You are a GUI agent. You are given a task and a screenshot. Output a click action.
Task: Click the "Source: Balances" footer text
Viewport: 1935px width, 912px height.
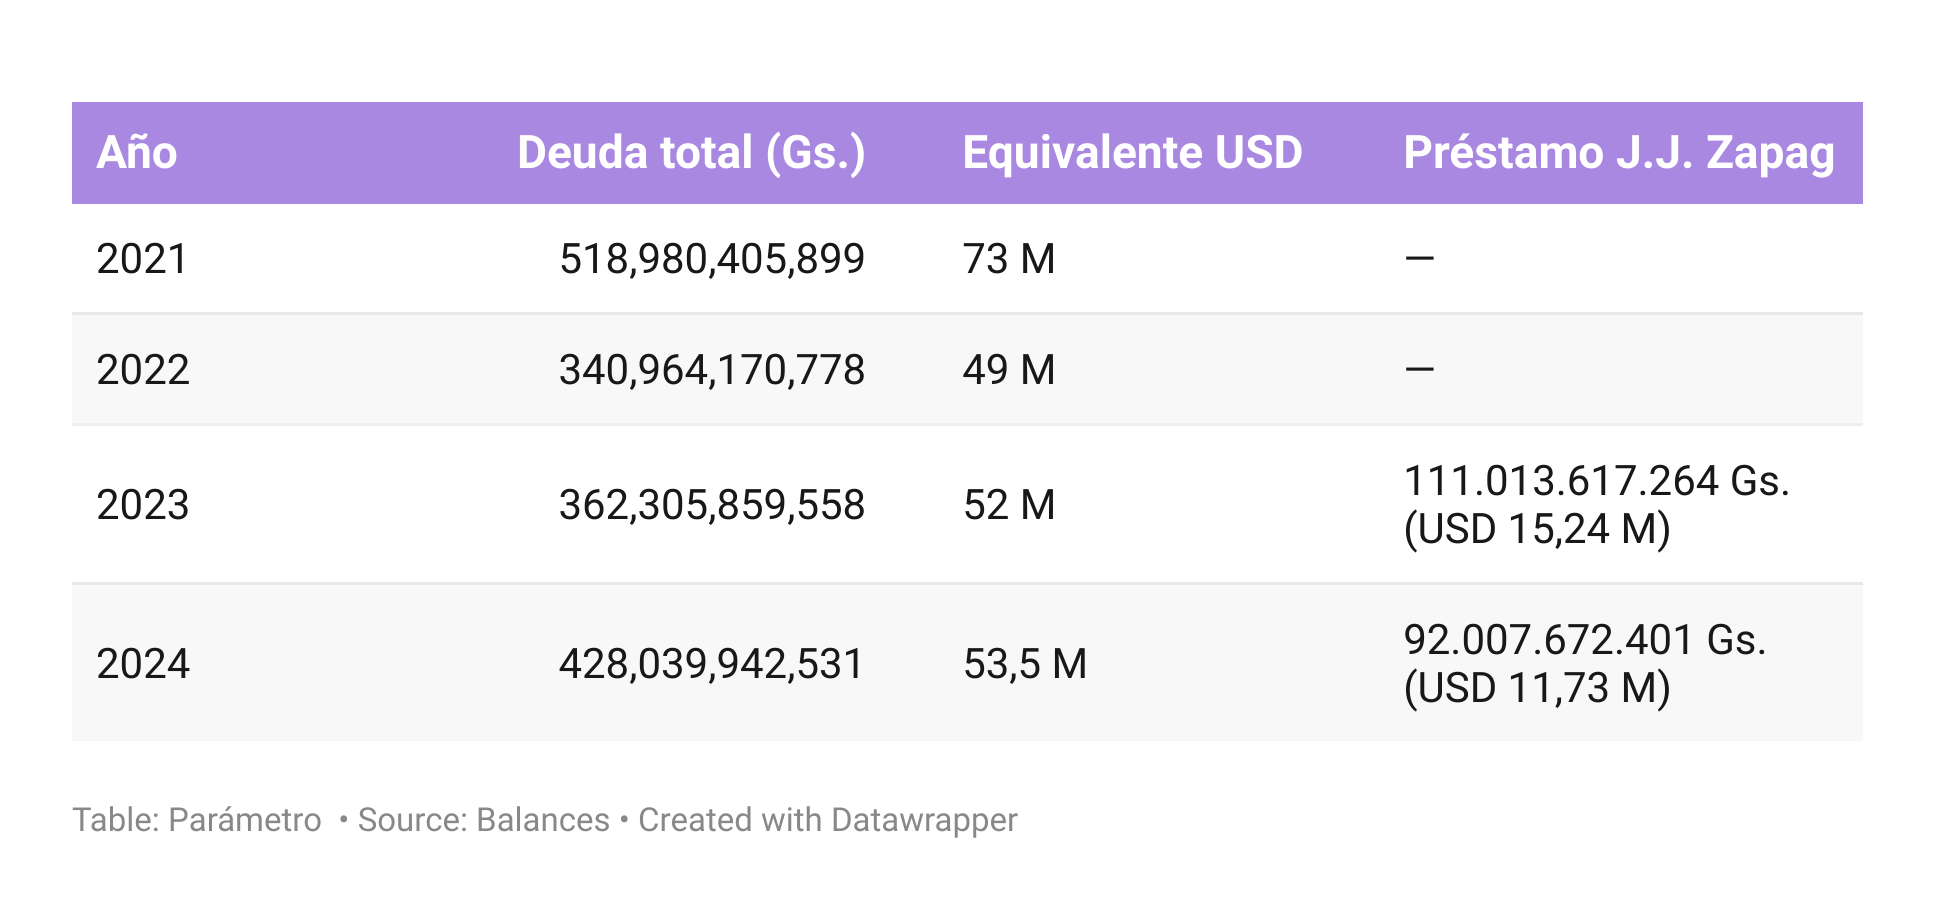click(483, 820)
